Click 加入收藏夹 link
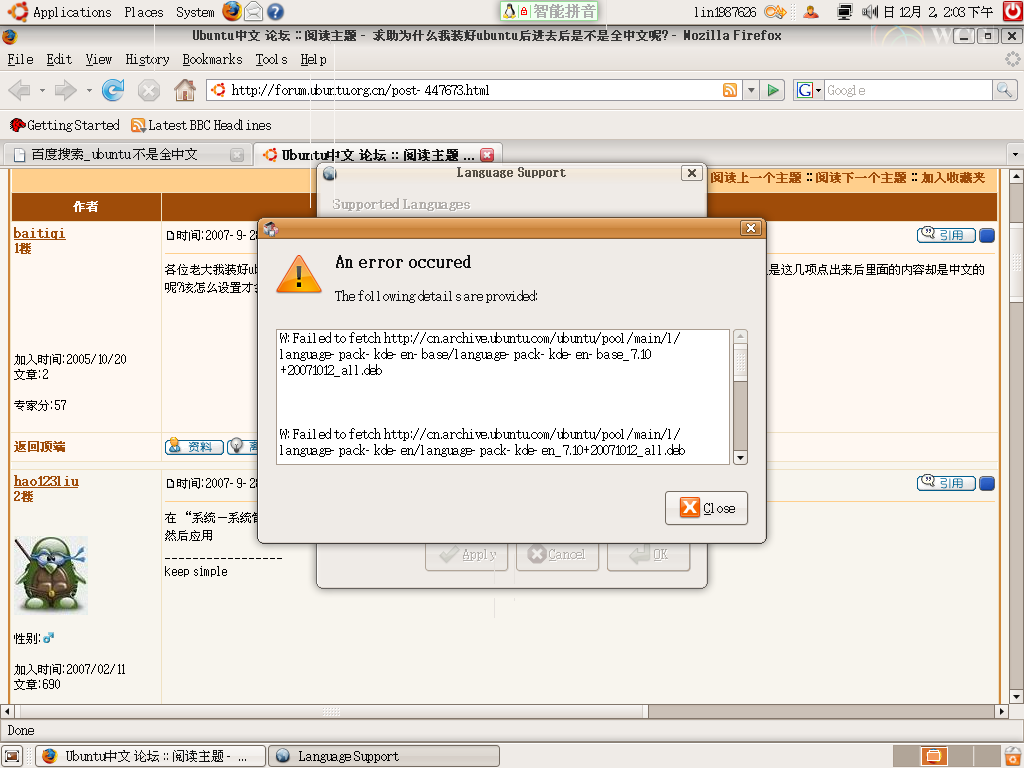This screenshot has height=768, width=1024. (953, 178)
